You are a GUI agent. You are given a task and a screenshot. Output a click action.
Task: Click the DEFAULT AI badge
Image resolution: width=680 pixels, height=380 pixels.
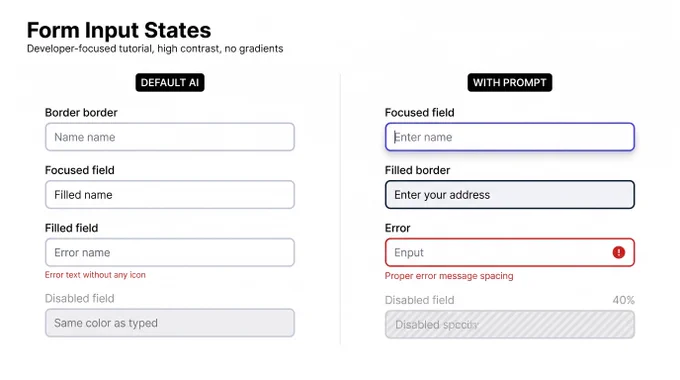pos(170,82)
